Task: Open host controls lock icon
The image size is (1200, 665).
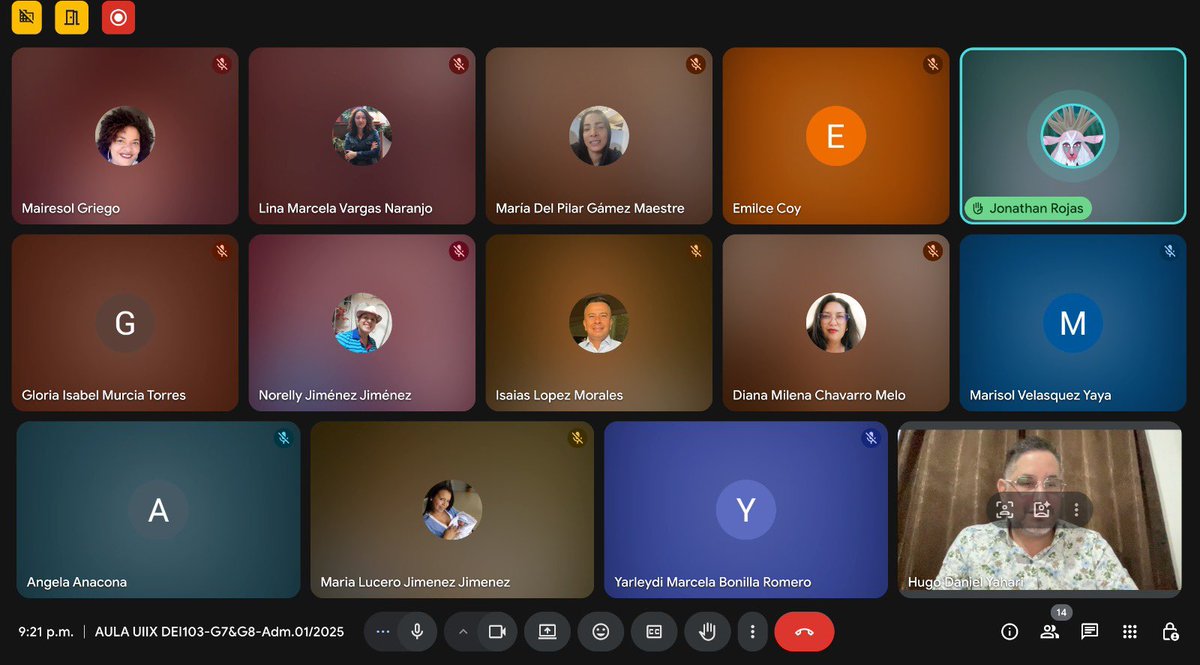Action: 1170,632
